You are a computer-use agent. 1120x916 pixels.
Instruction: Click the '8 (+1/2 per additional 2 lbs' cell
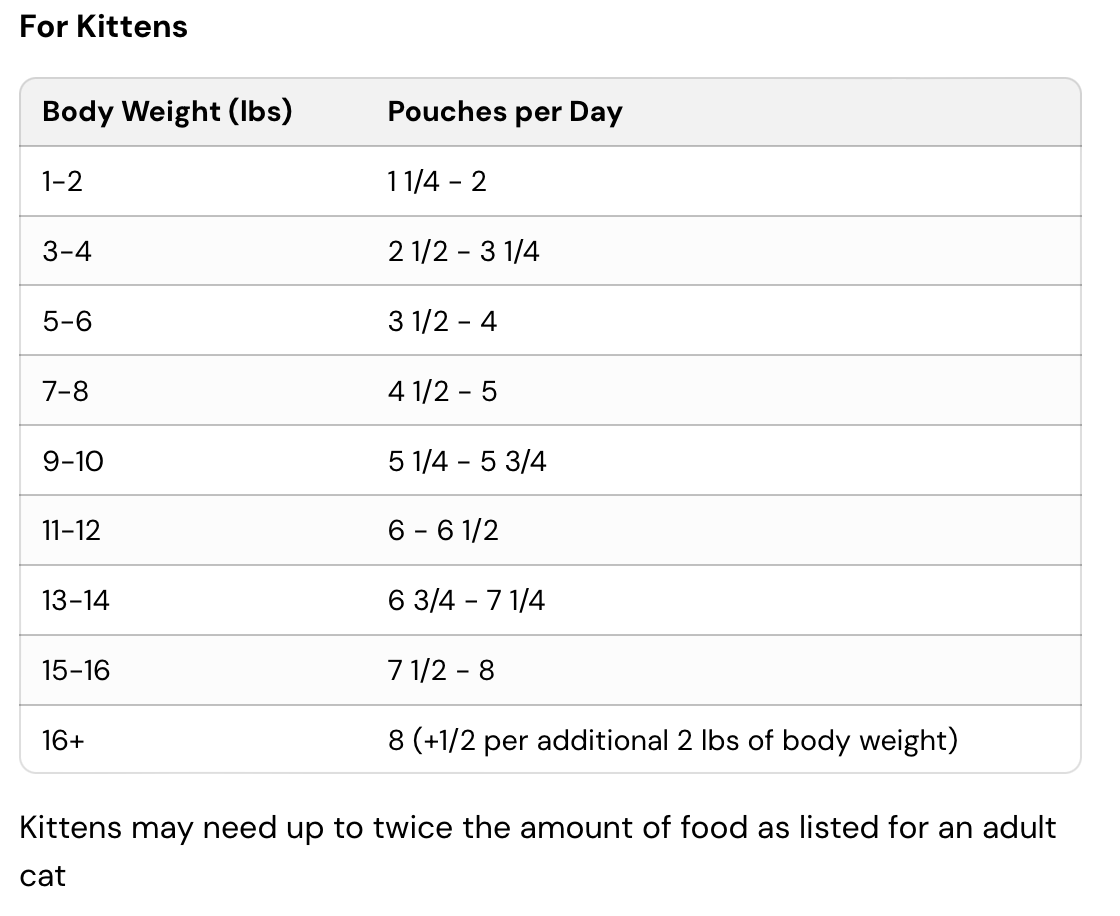pyautogui.click(x=672, y=740)
